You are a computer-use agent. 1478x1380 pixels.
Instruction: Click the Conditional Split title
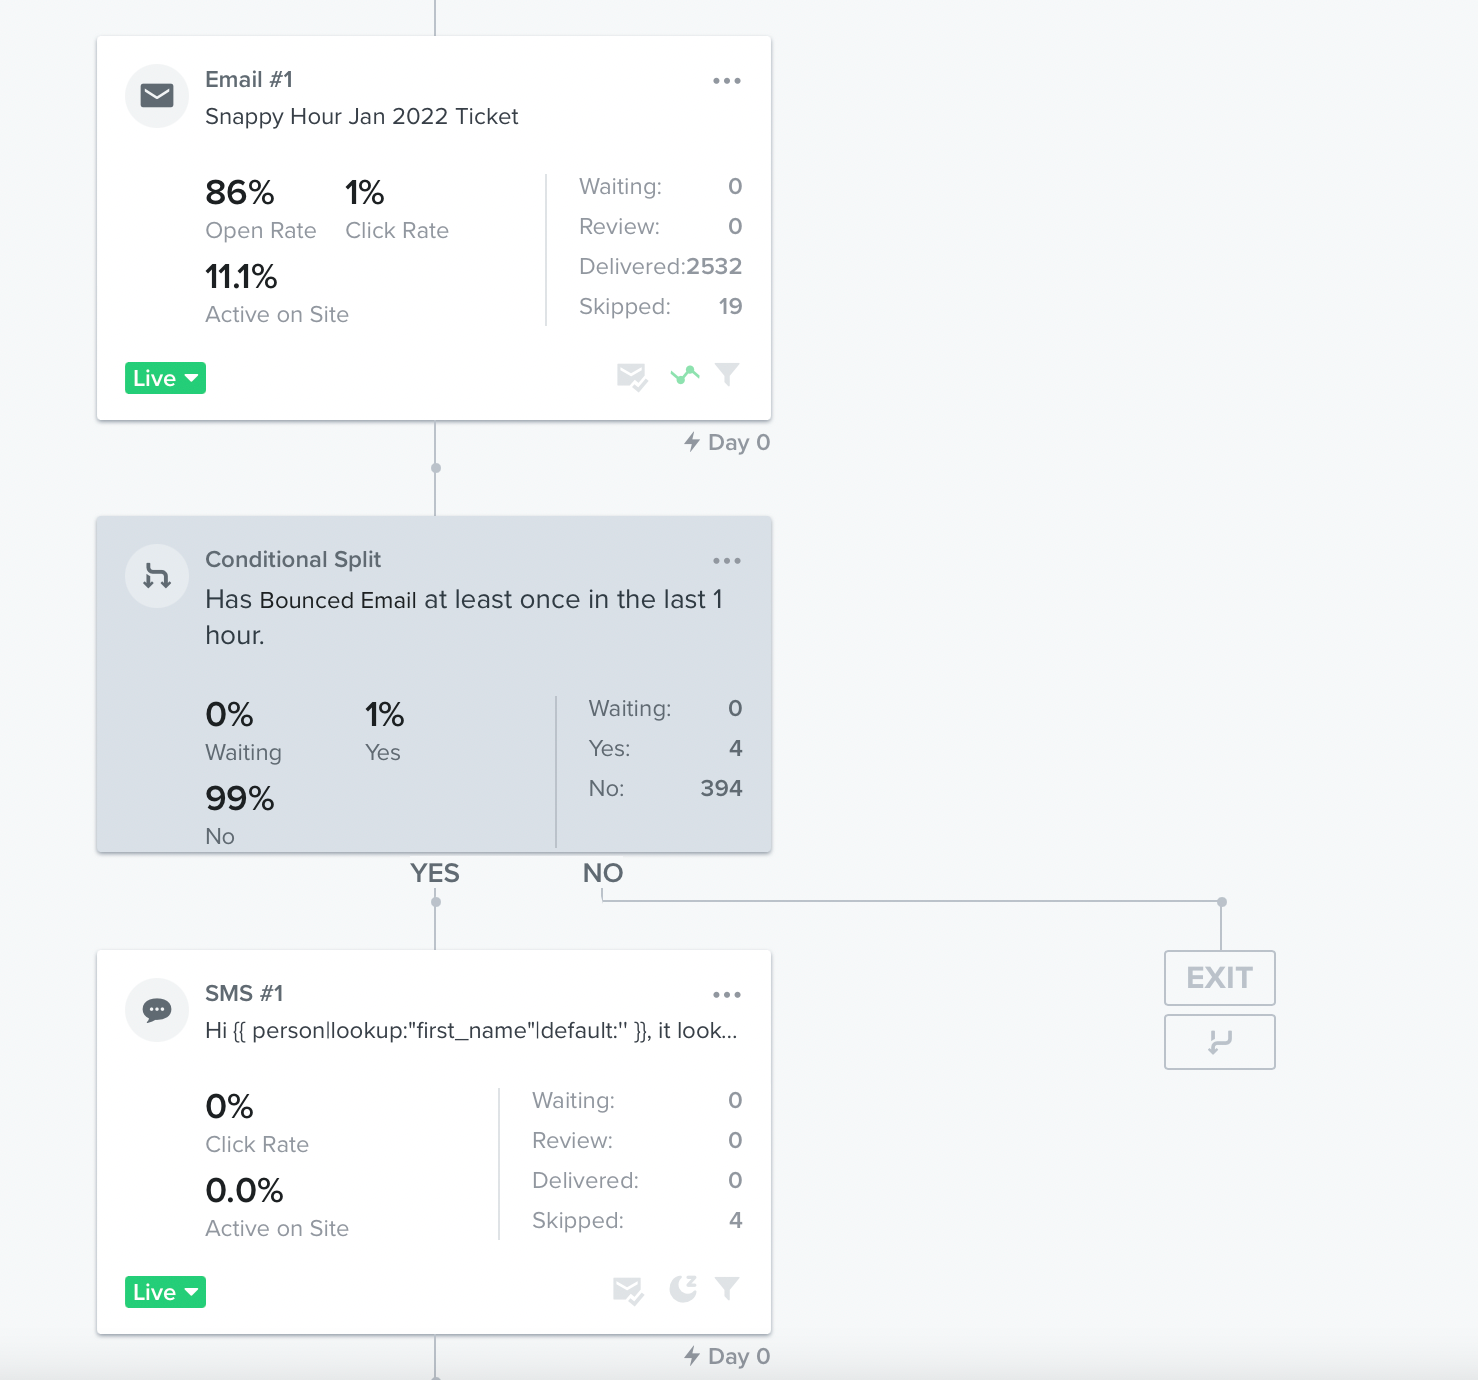coord(293,559)
